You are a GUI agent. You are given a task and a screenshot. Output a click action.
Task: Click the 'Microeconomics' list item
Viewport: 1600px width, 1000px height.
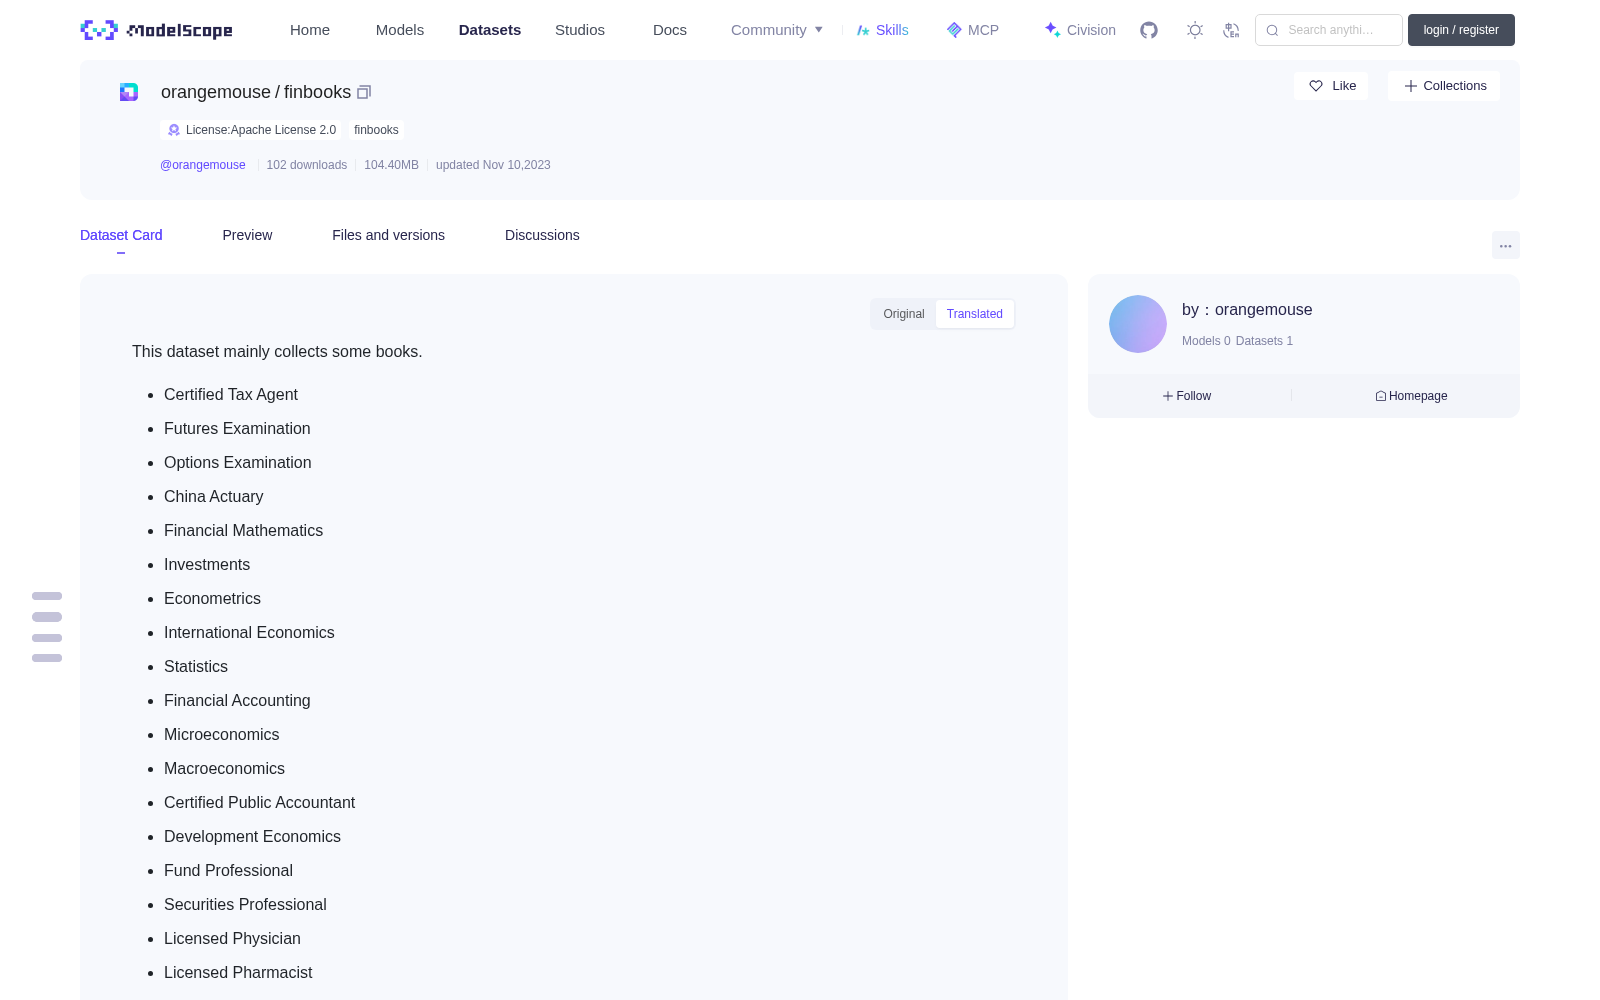pos(222,735)
